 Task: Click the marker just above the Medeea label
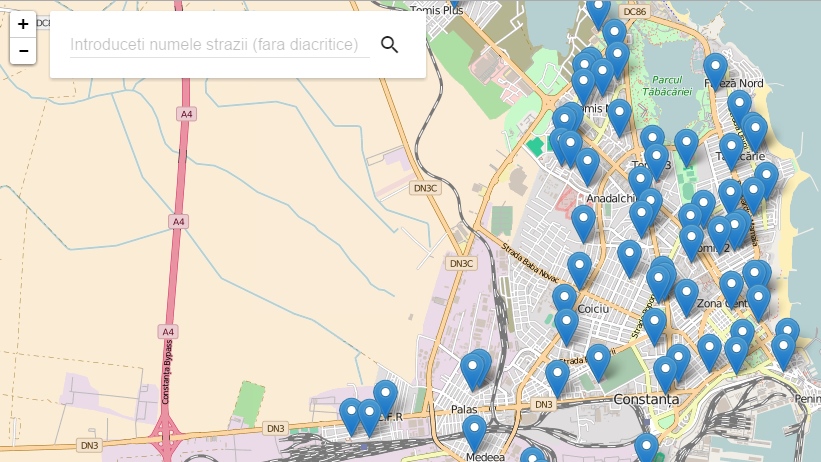click(x=474, y=432)
